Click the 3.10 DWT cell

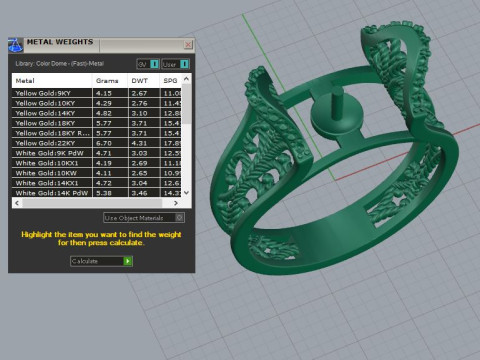144,113
